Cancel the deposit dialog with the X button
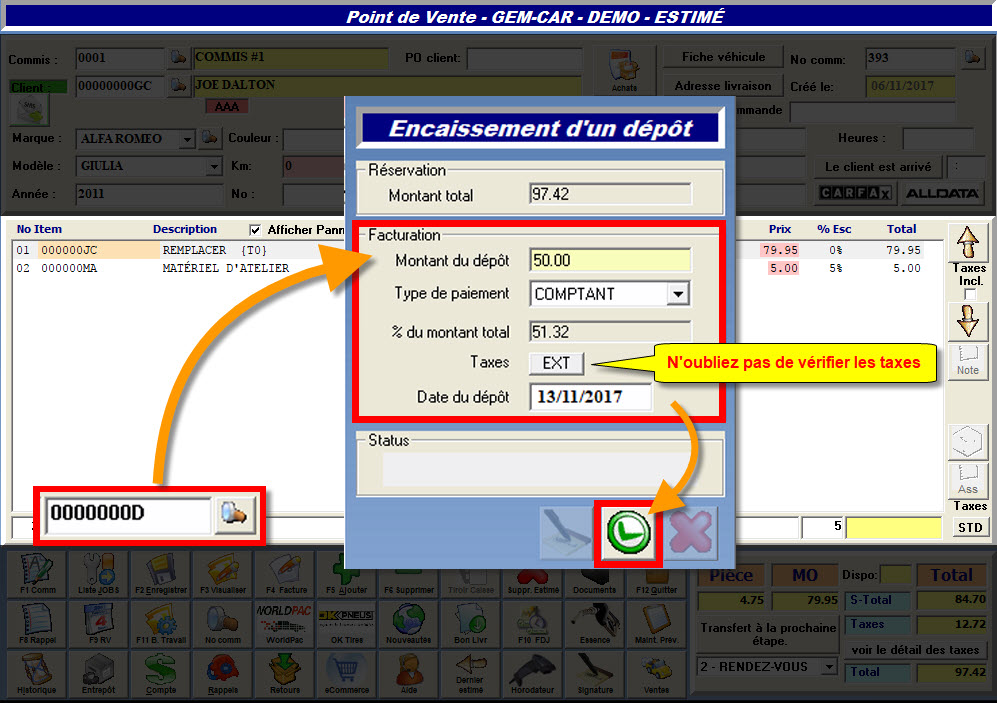 point(691,533)
